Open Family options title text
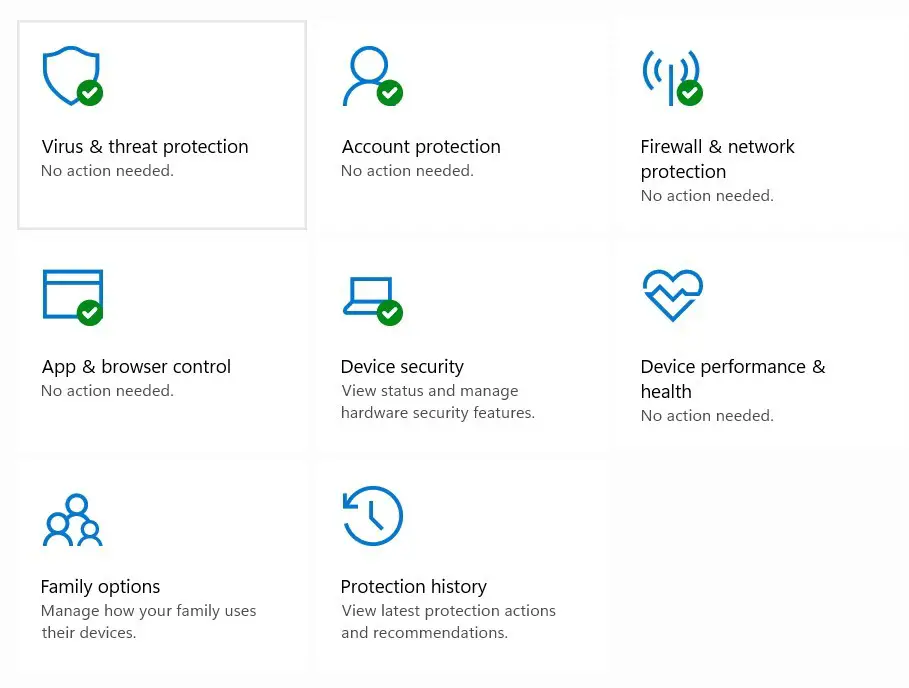 [100, 587]
